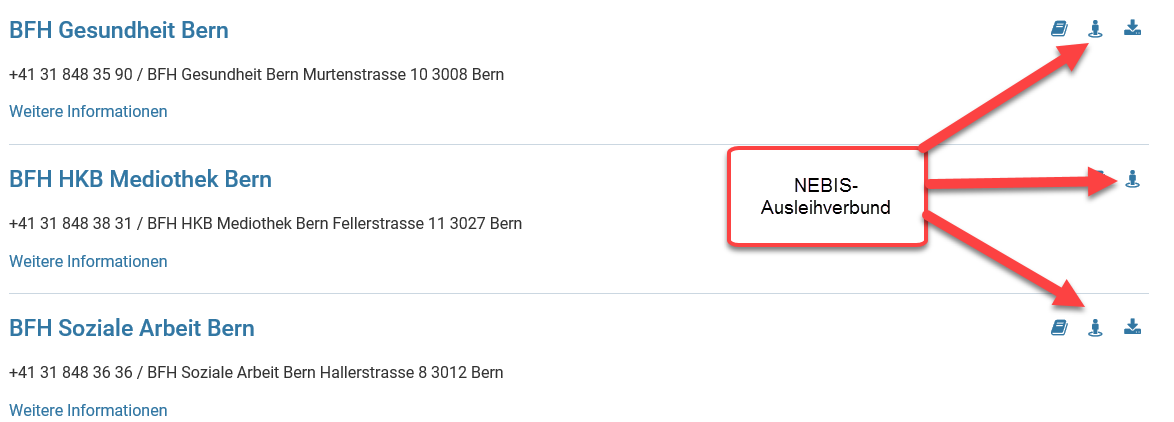Open Weitere Informationen under BFH HKB Mediothek
This screenshot has width=1174, height=422.
[88, 261]
